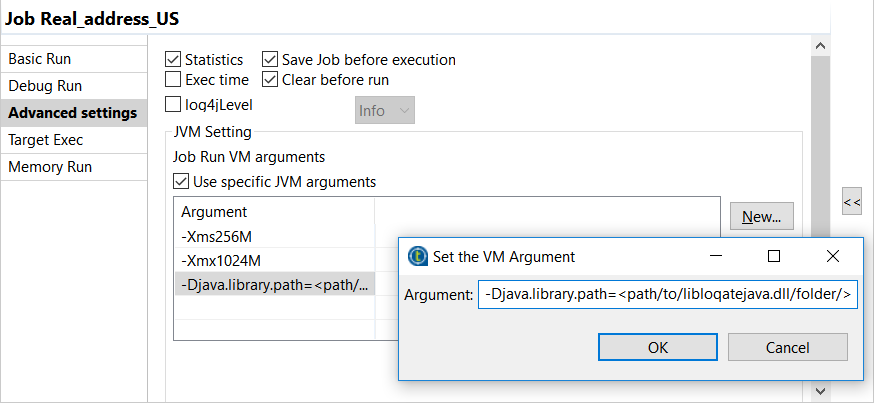Click the scrollbar down arrow
The width and height of the screenshot is (874, 403).
click(x=820, y=391)
